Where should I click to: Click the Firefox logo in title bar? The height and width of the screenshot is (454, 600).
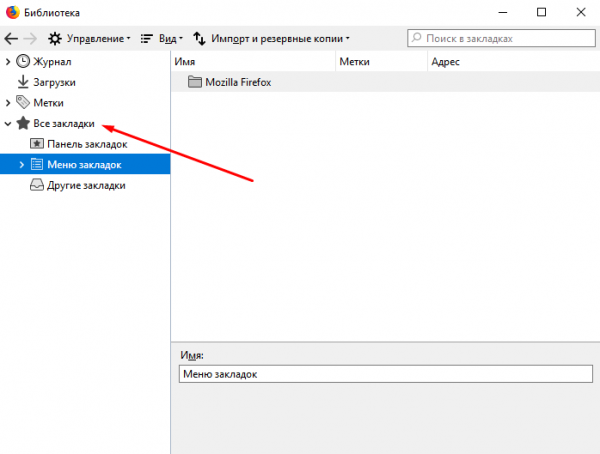[13, 12]
